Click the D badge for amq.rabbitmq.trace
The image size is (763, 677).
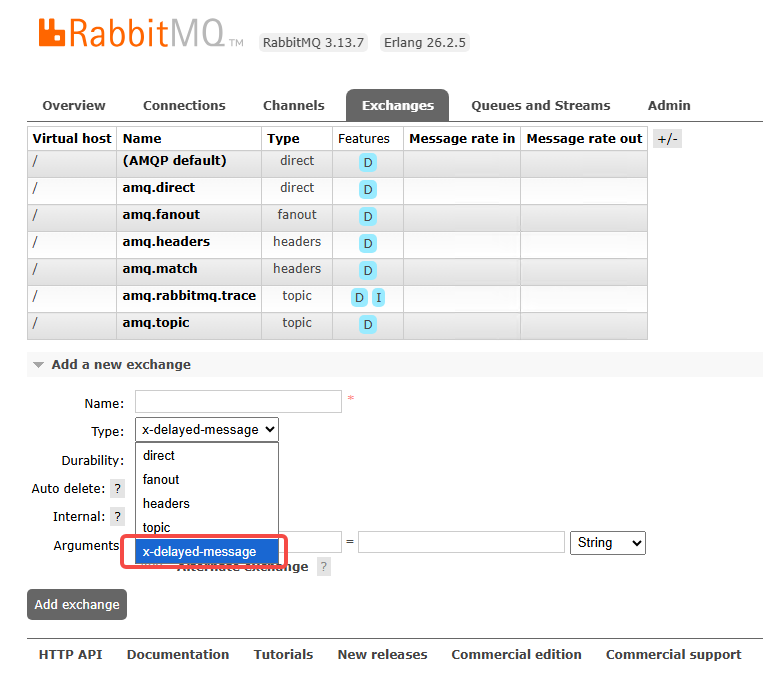[x=359, y=297]
